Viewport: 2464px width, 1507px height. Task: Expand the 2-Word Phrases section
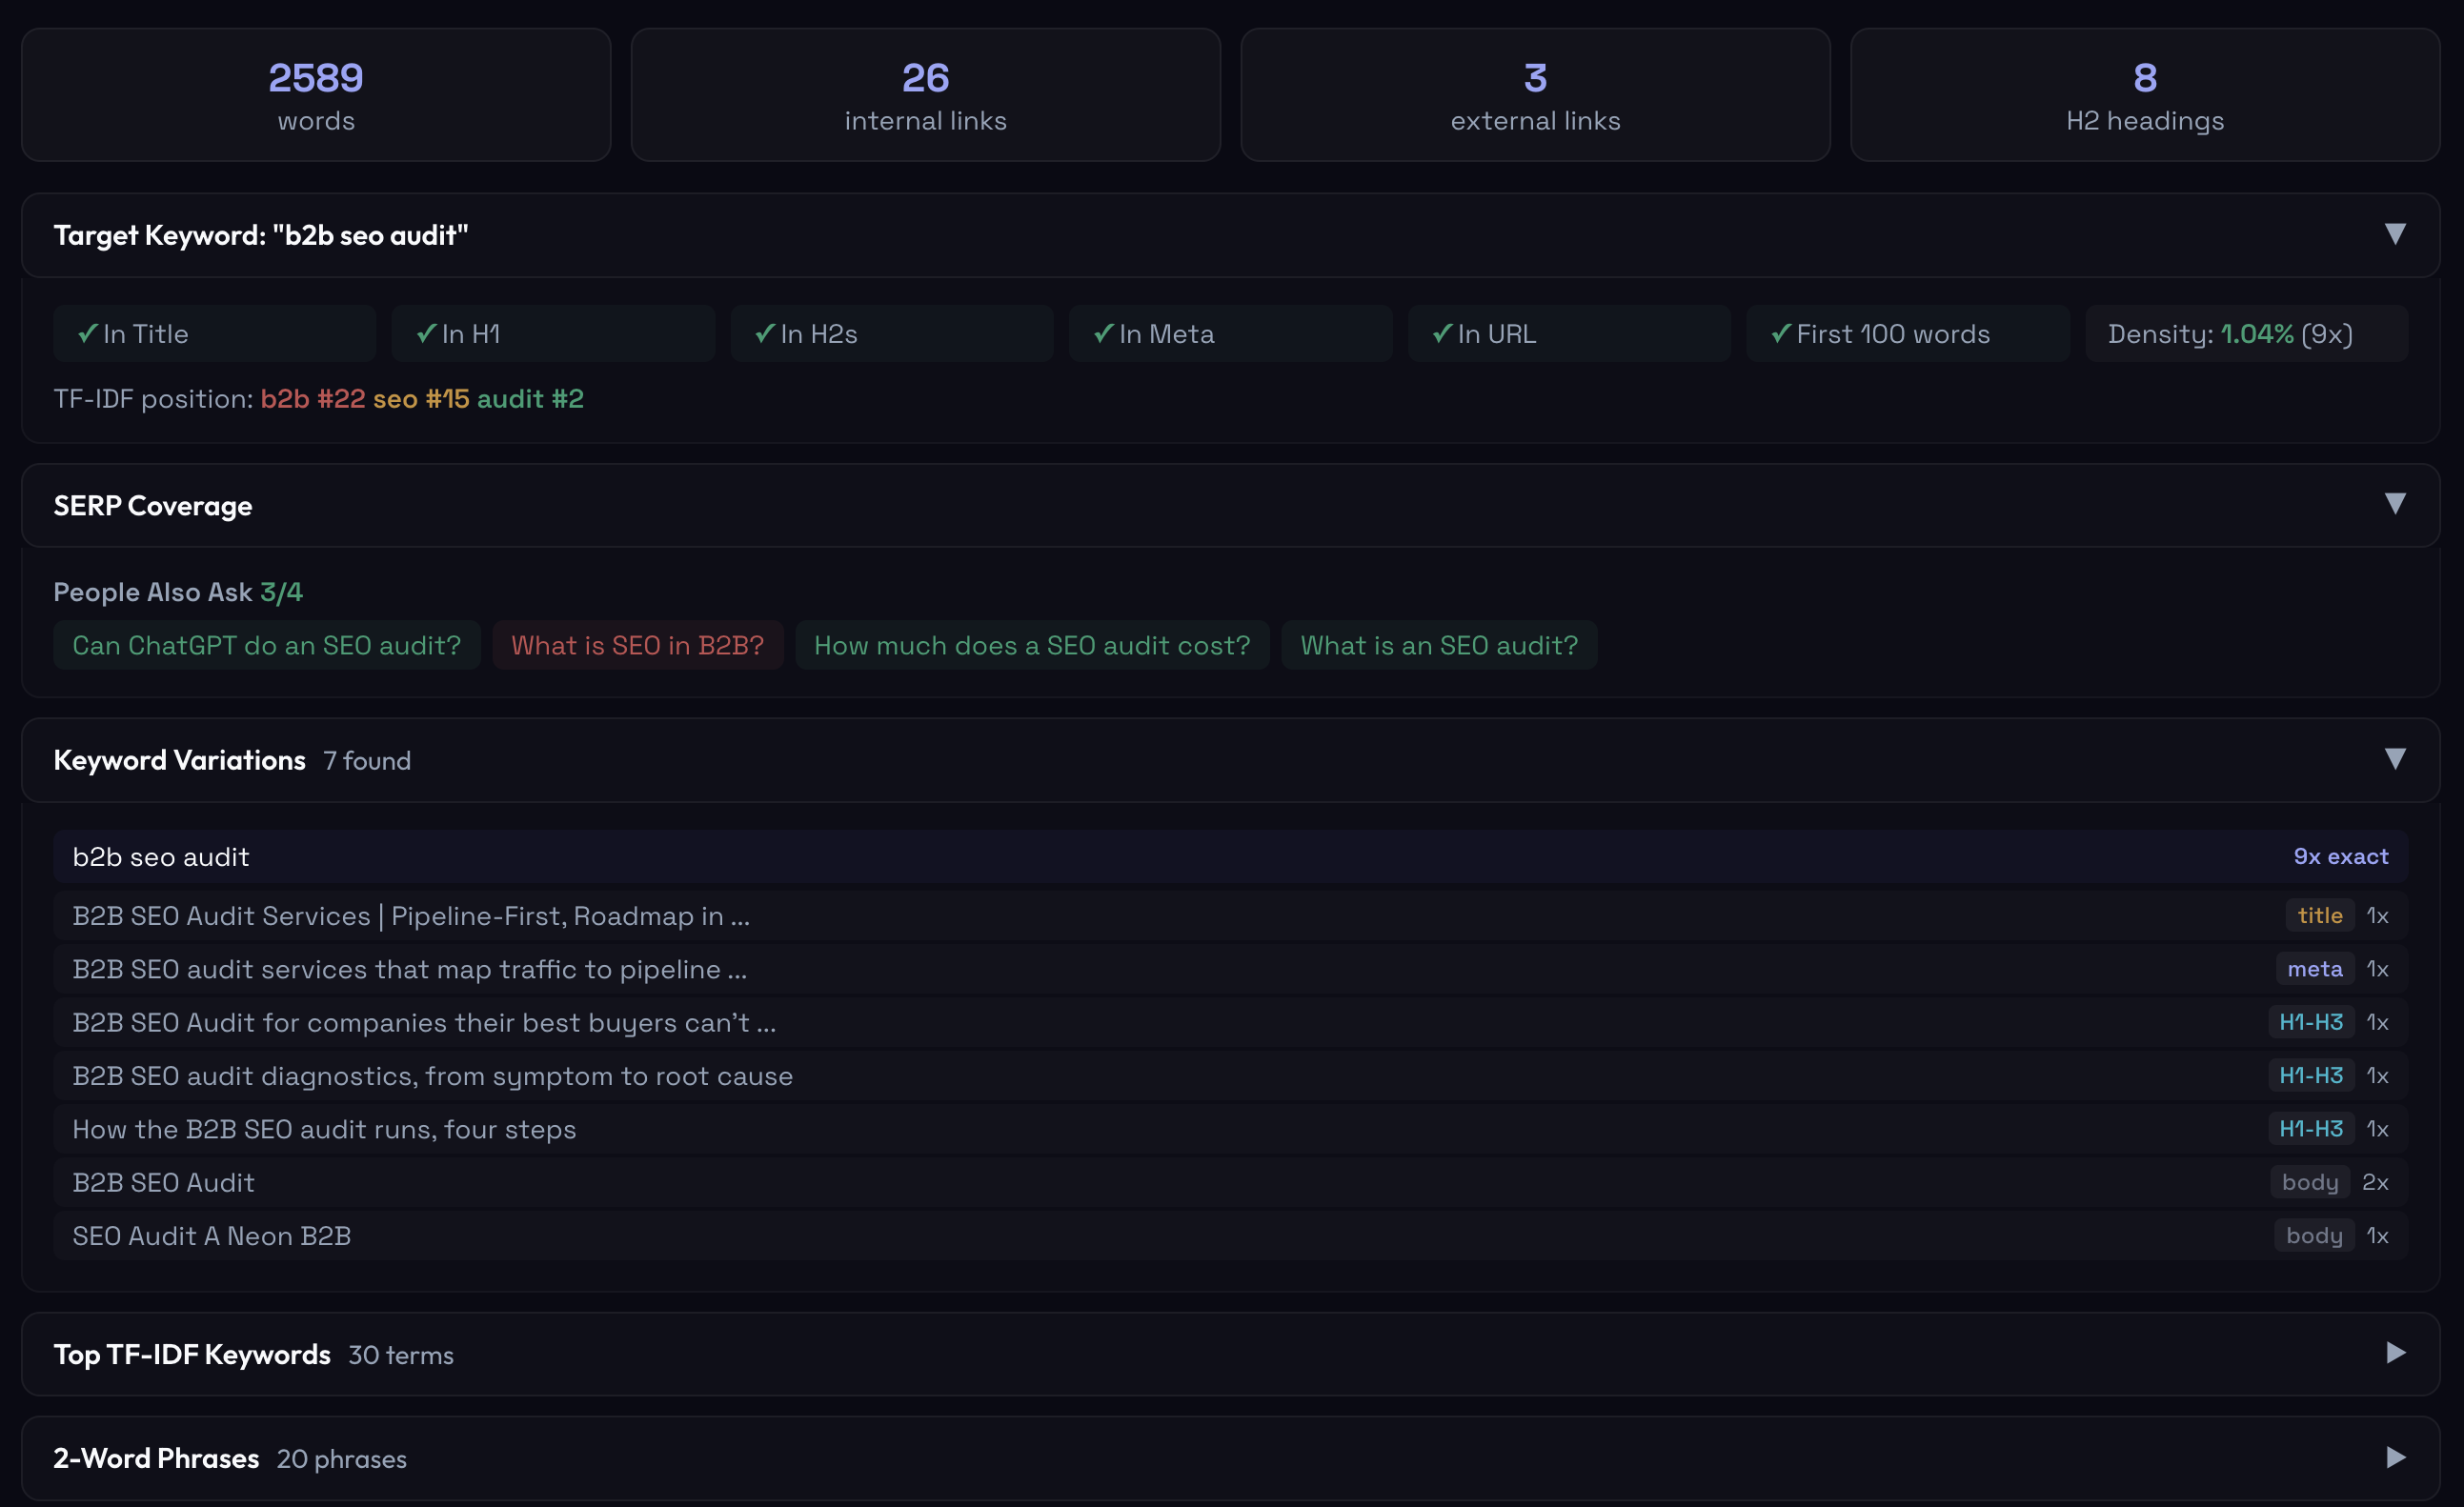tap(1230, 1458)
